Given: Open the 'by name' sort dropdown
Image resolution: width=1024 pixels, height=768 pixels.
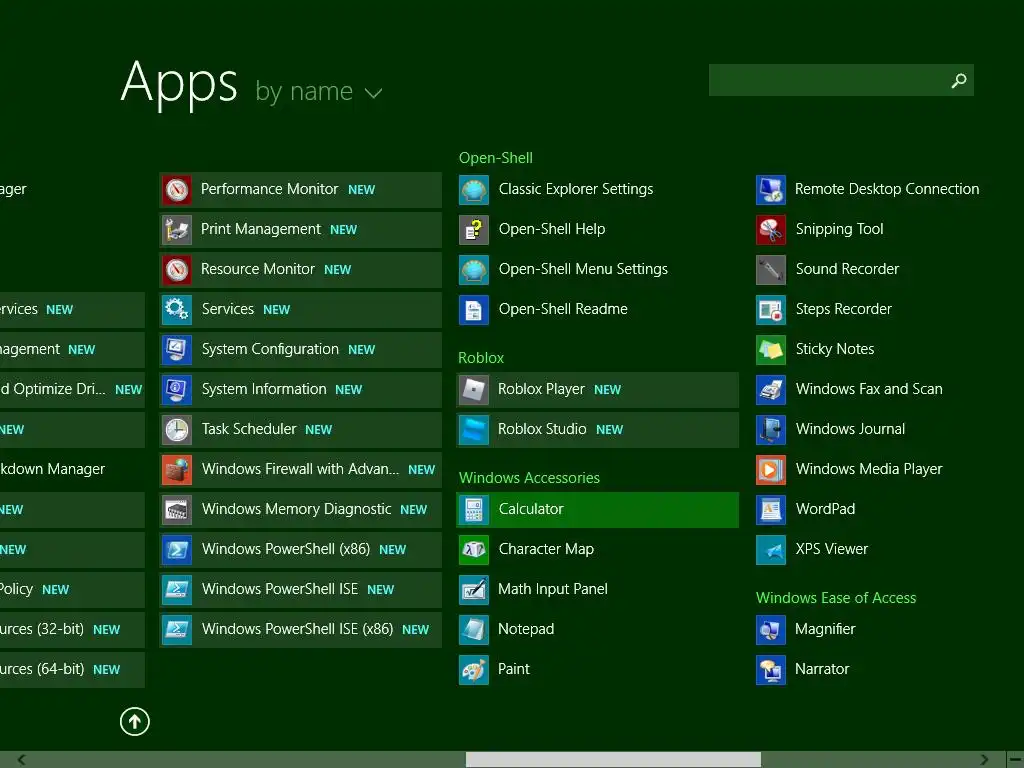Looking at the screenshot, I should [318, 91].
